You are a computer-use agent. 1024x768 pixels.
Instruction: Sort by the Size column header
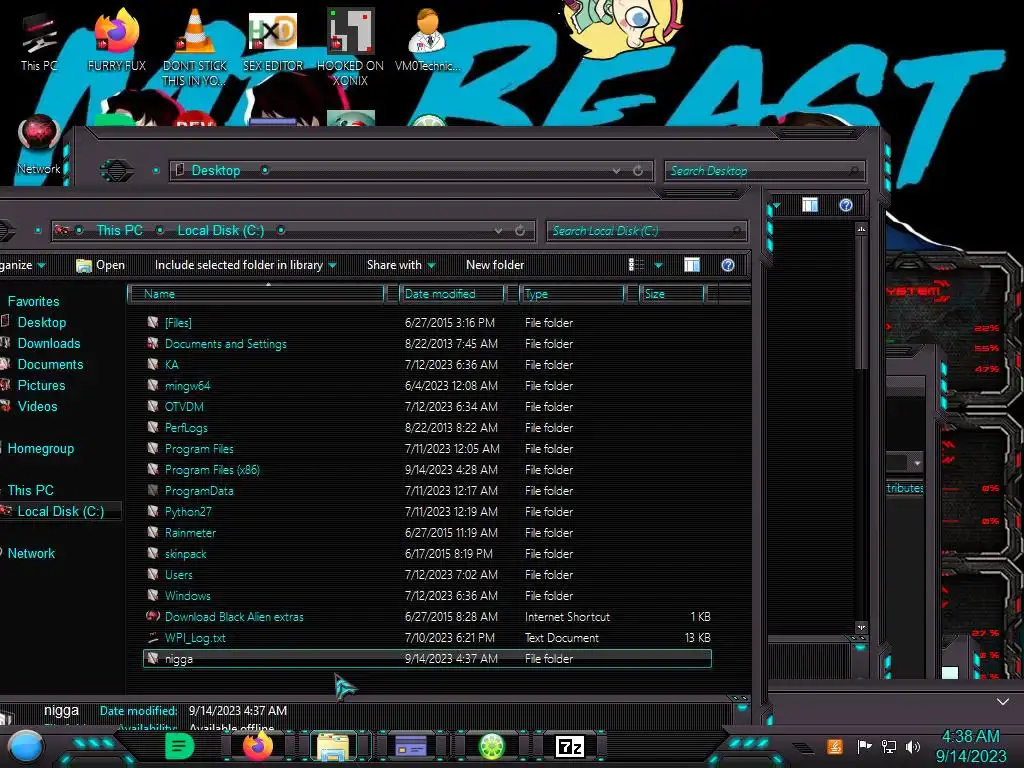[672, 294]
